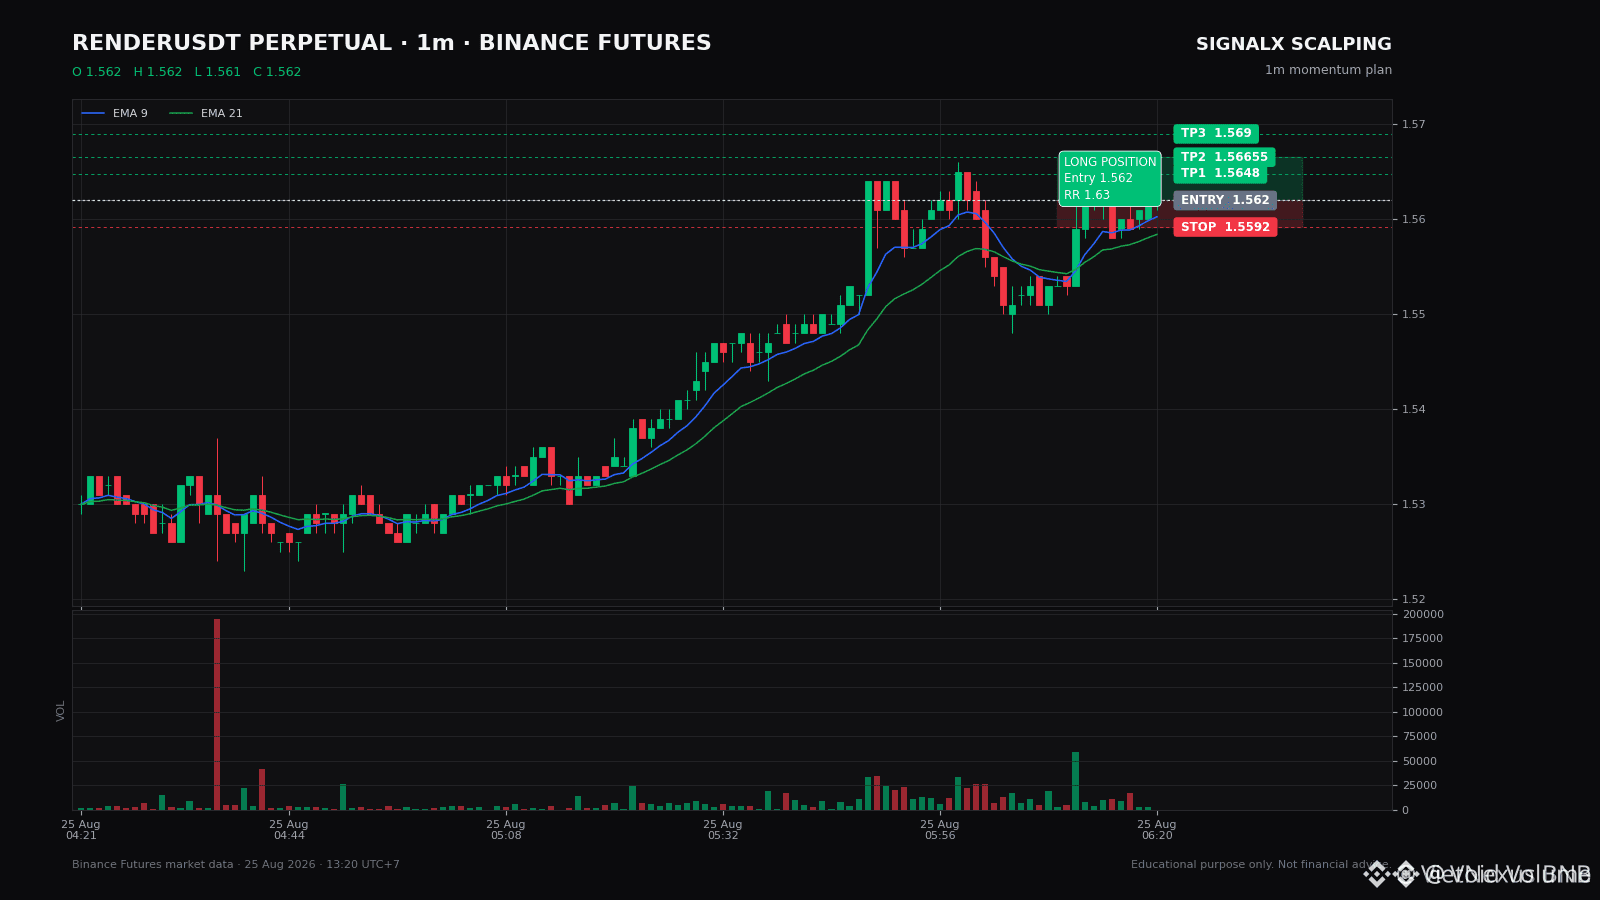Select the OHLC values line under the title
Viewport: 1600px width, 900px height.
[x=186, y=72]
